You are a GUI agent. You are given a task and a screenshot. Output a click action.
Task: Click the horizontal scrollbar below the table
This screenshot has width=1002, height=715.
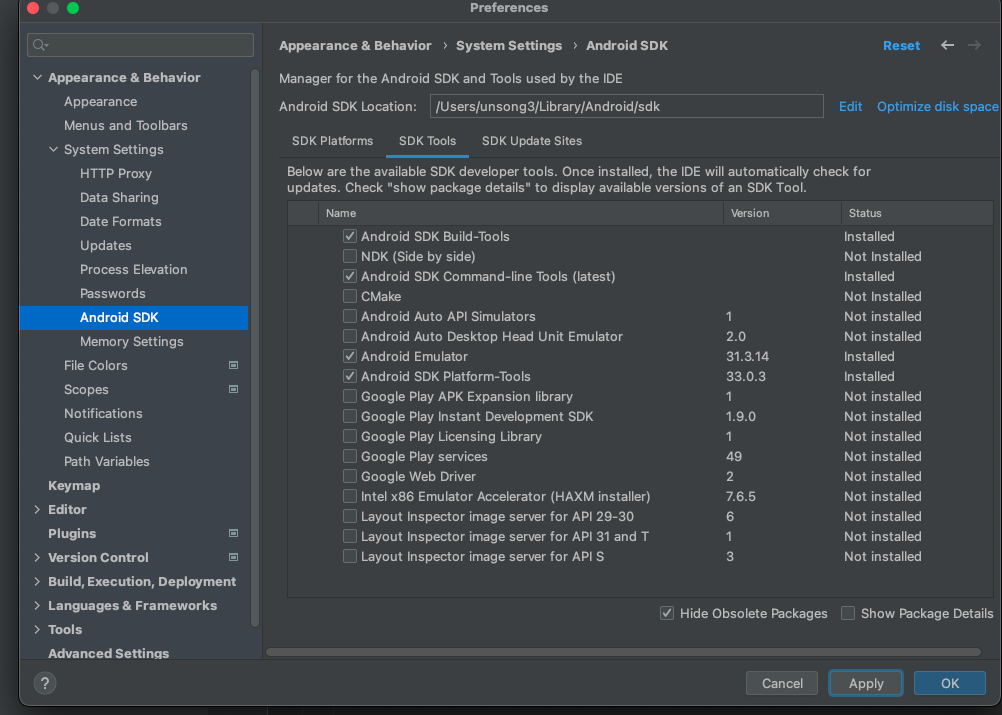point(623,652)
